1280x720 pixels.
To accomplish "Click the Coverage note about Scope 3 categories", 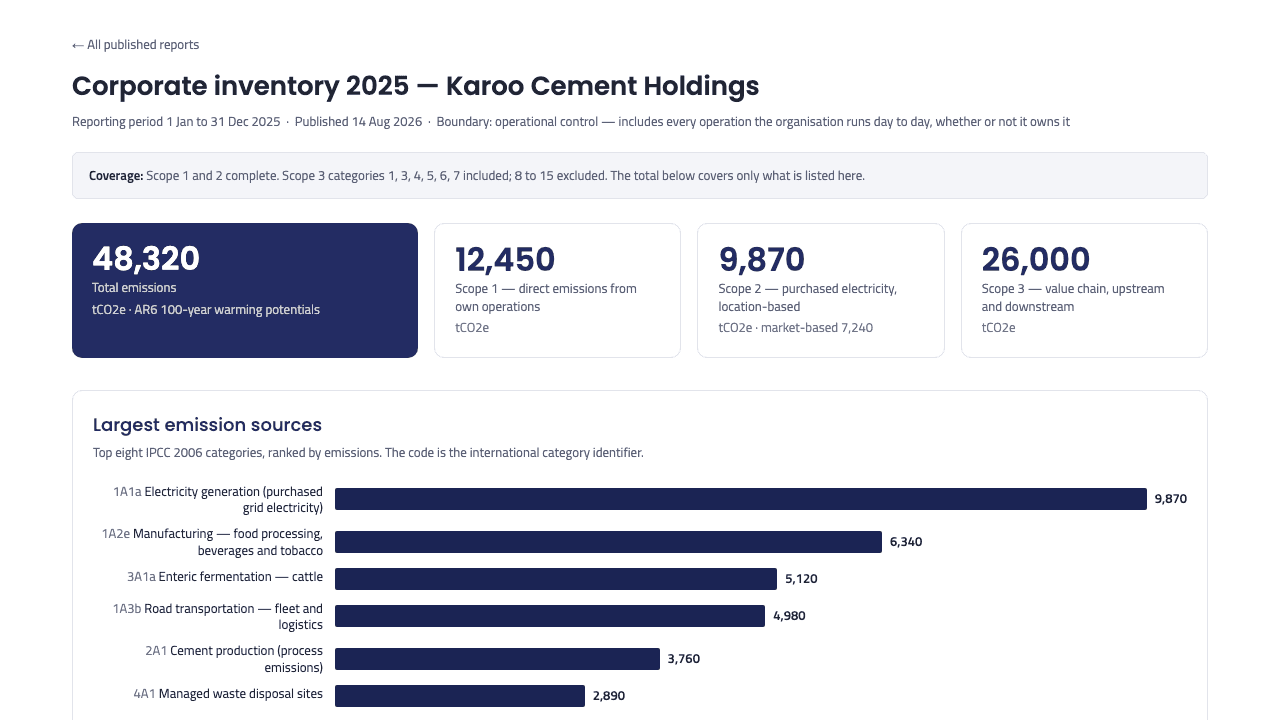I will (x=640, y=176).
